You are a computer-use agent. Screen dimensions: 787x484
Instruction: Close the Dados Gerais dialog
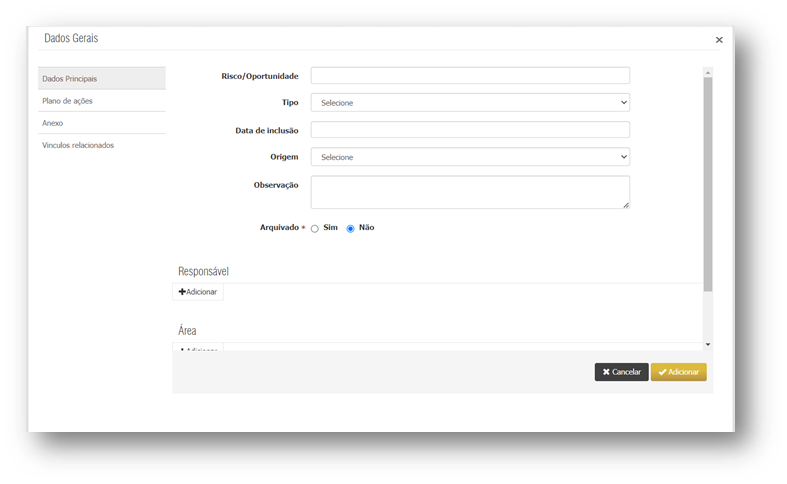(x=719, y=40)
